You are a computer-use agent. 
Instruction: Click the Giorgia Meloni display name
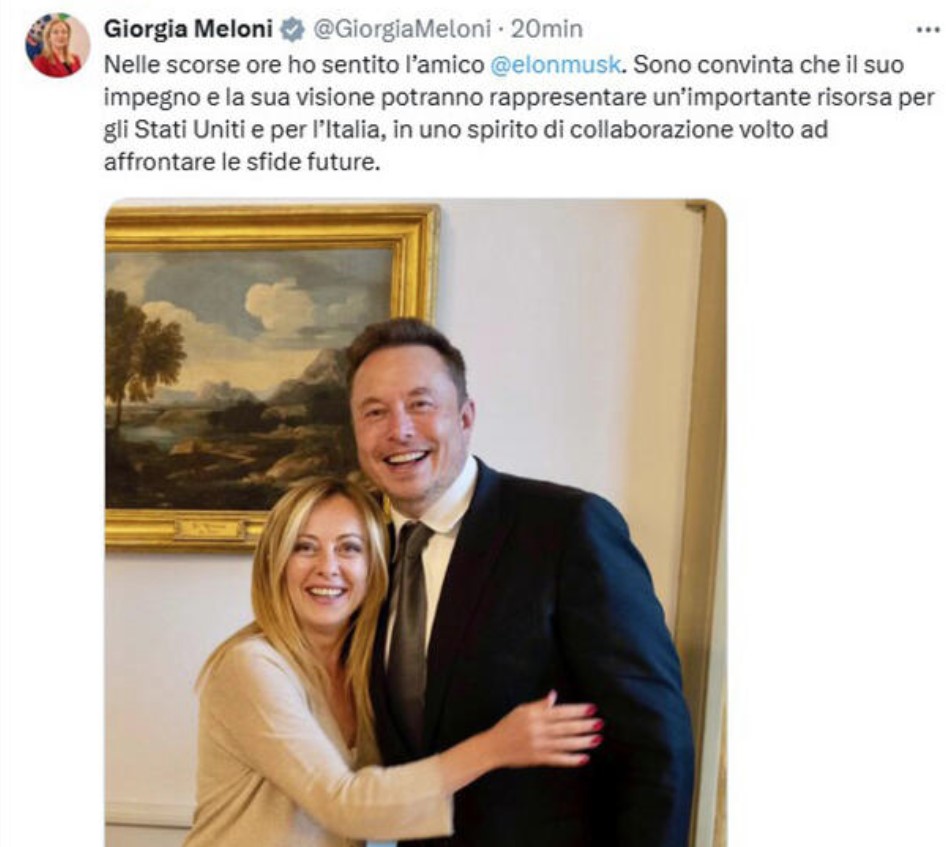(x=188, y=29)
